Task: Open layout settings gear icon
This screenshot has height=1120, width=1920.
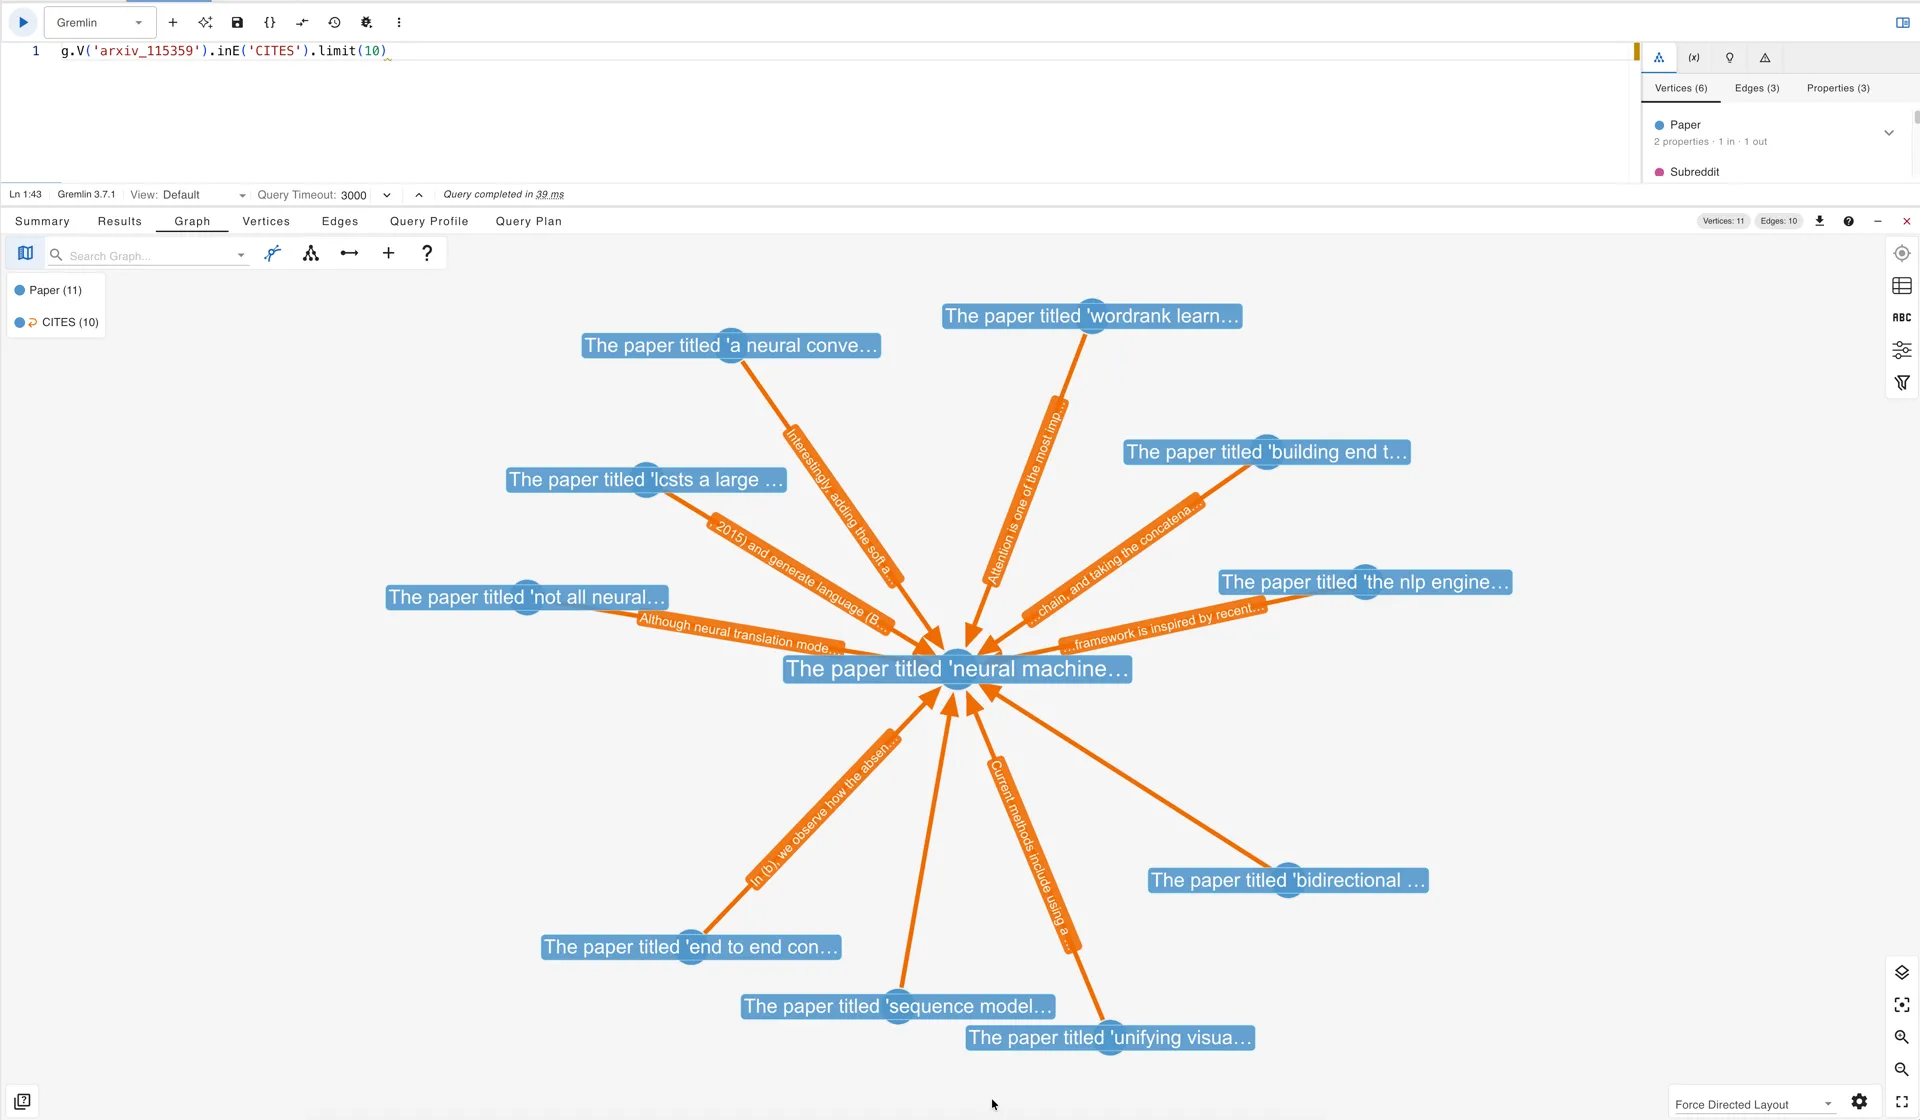Action: (1859, 1102)
